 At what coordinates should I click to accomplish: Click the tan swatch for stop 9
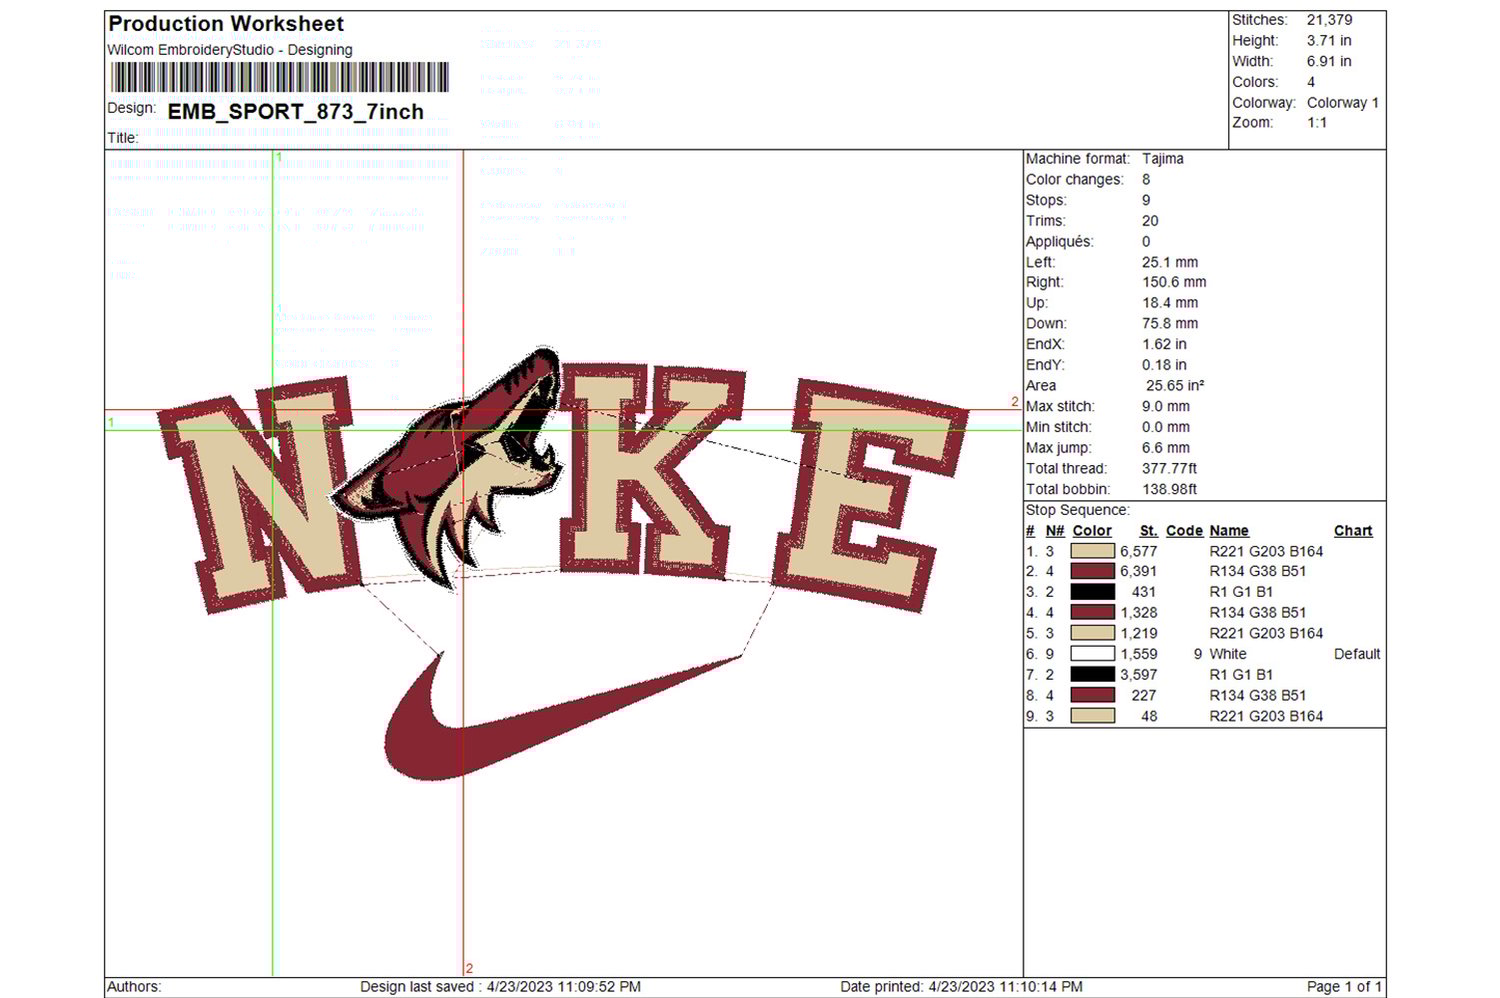(x=1092, y=716)
